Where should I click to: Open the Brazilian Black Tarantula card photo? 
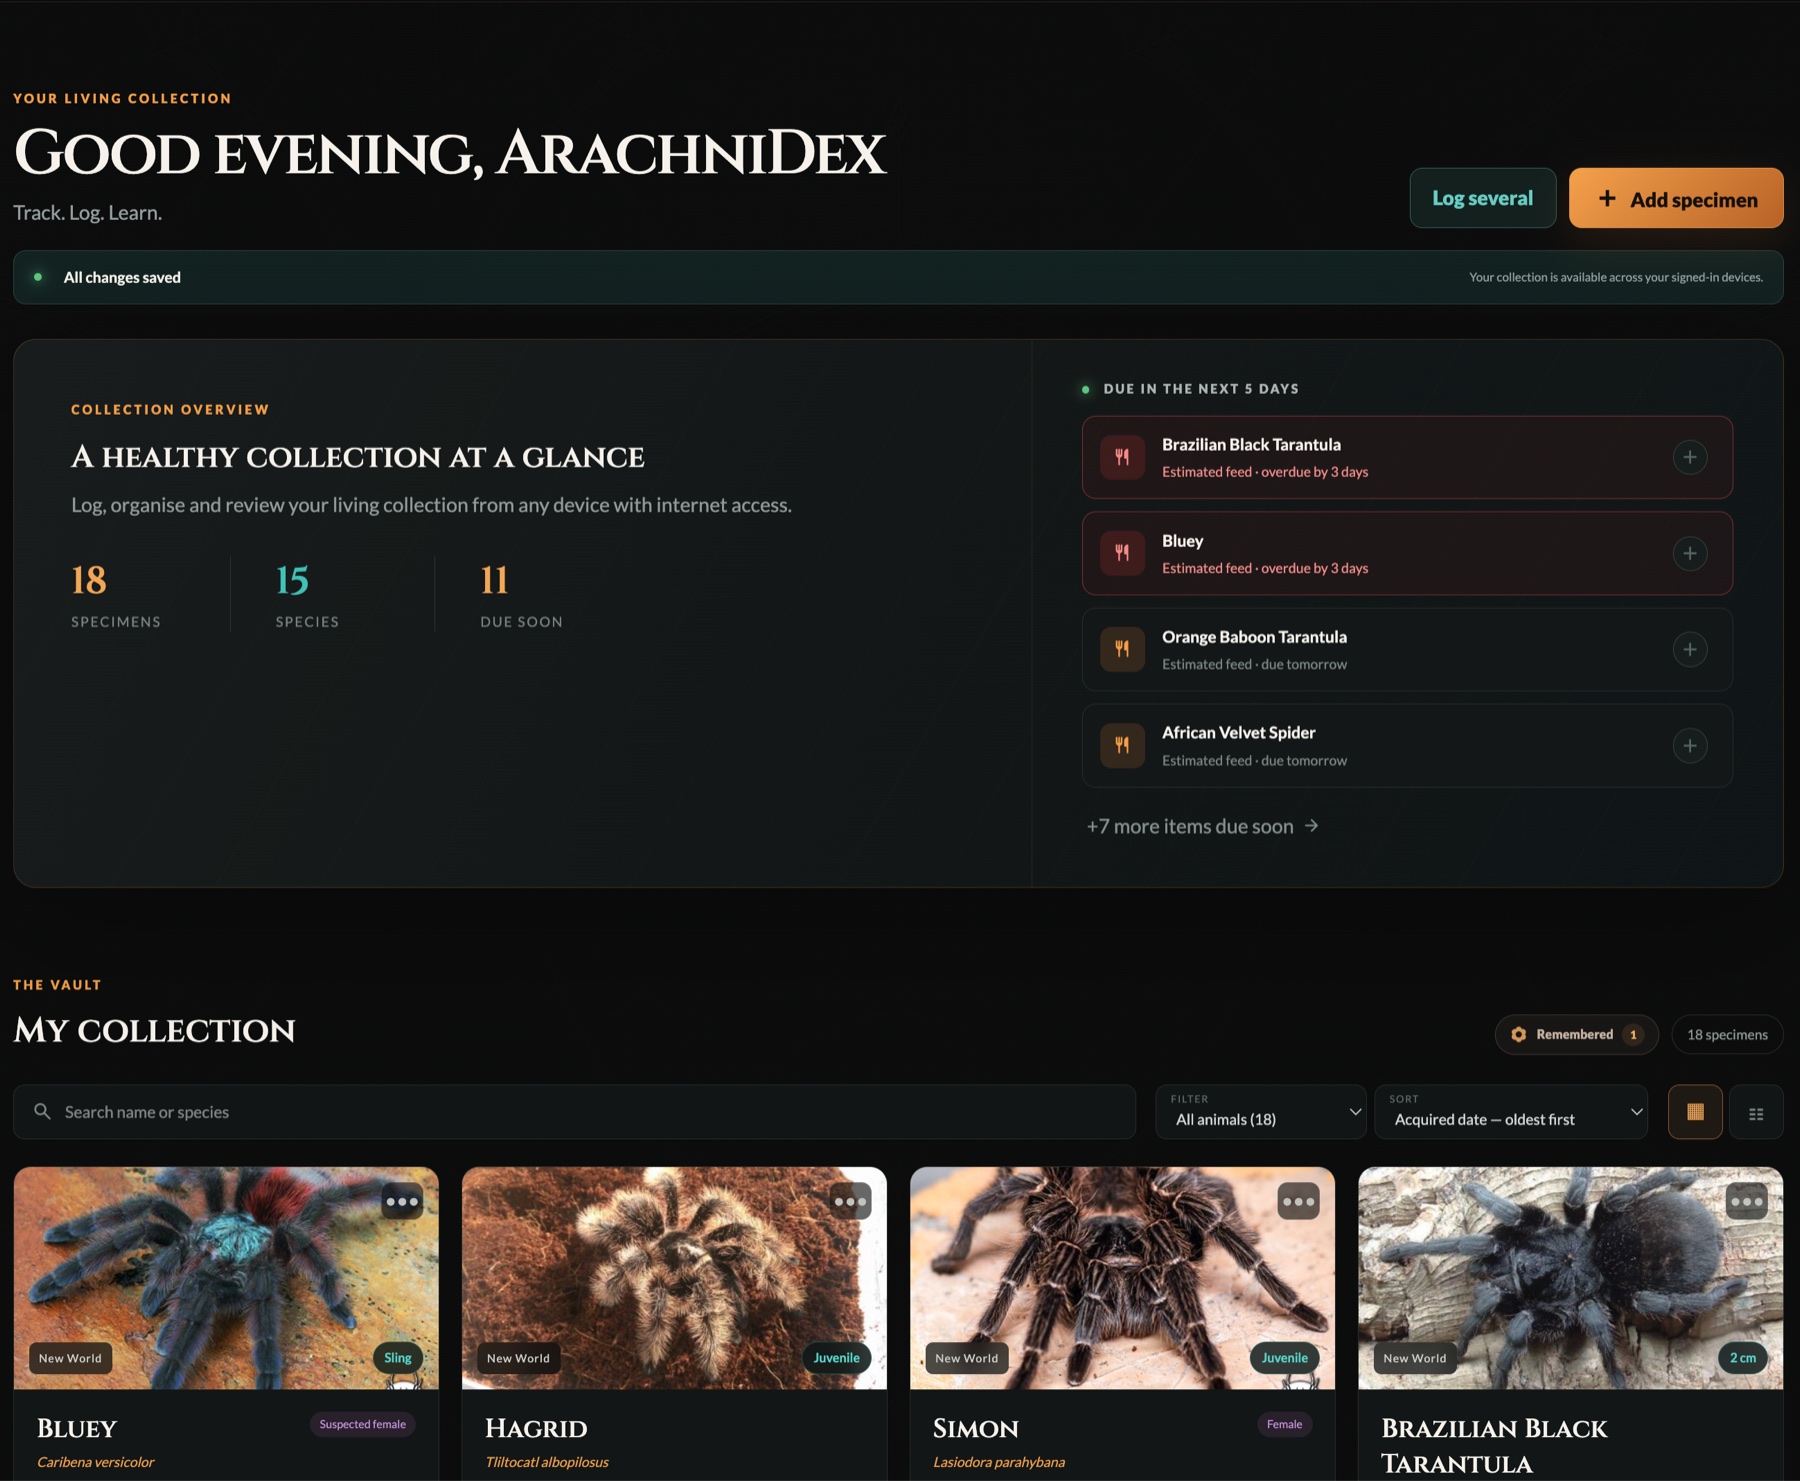coord(1570,1278)
